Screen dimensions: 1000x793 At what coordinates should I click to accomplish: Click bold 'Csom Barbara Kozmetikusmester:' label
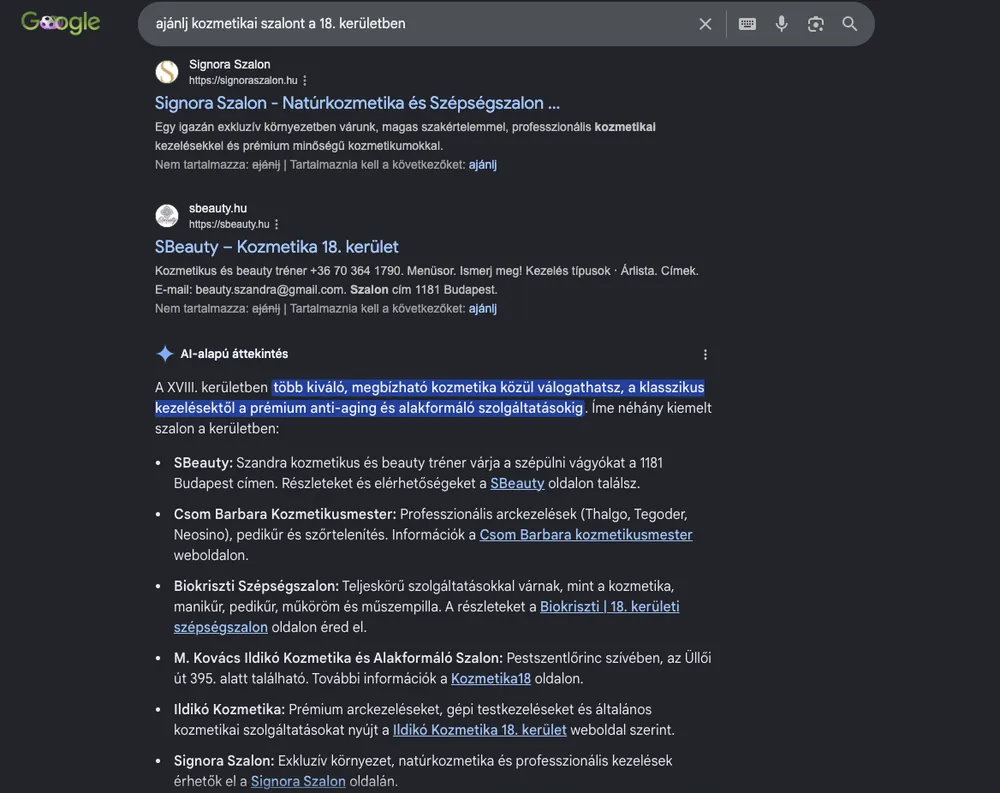tap(285, 514)
